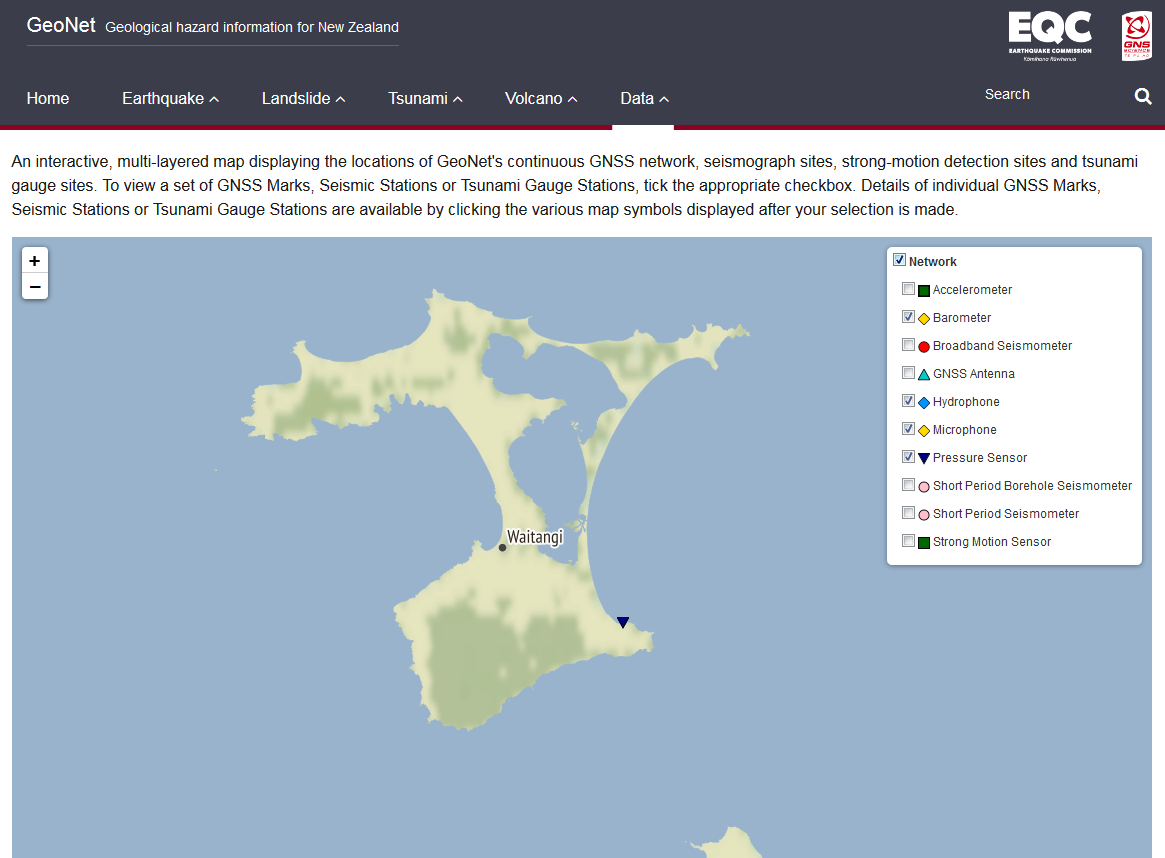
Task: Enable the Broadband Seismometer checkbox
Action: pyautogui.click(x=908, y=345)
